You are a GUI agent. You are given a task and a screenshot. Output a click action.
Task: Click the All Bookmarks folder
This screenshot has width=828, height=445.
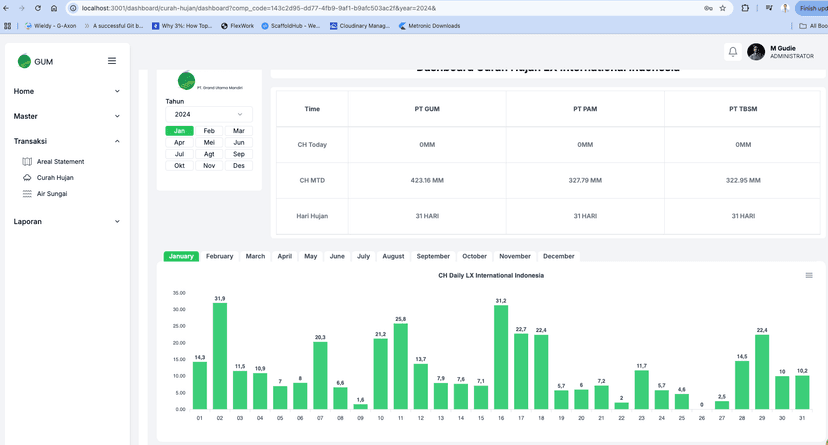(813, 25)
